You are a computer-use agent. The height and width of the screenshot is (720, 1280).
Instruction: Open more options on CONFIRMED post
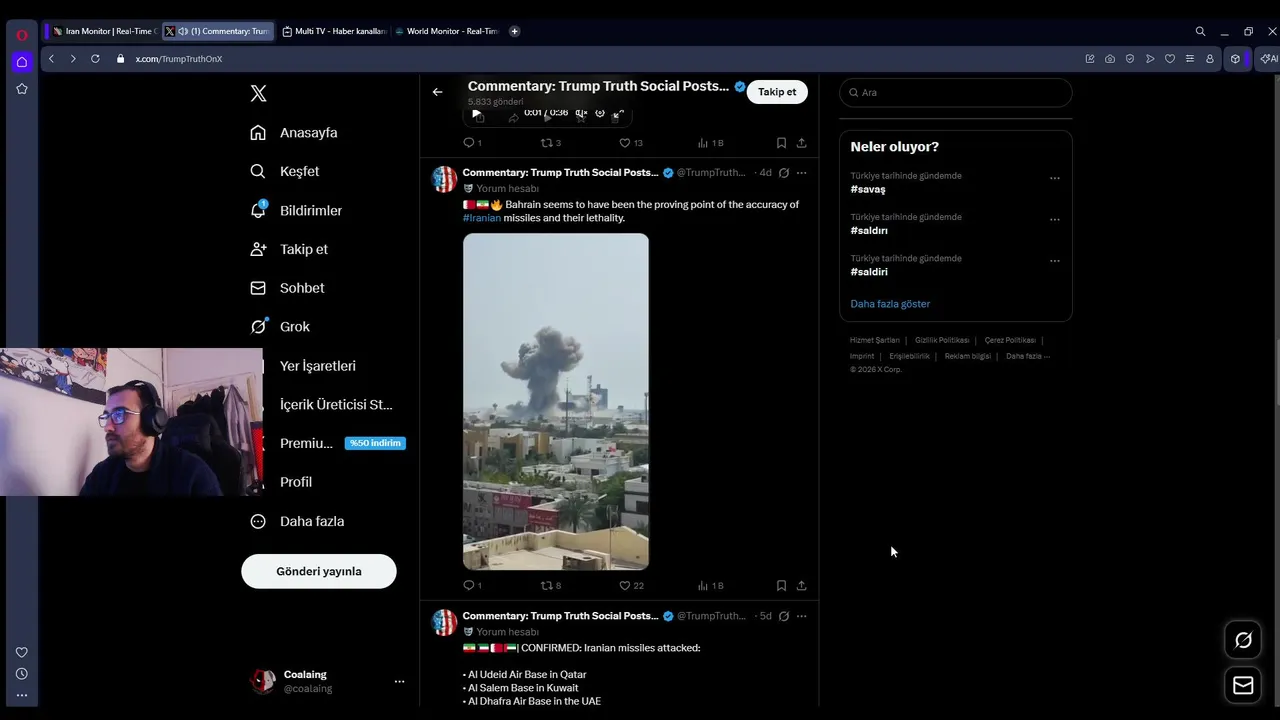click(801, 616)
